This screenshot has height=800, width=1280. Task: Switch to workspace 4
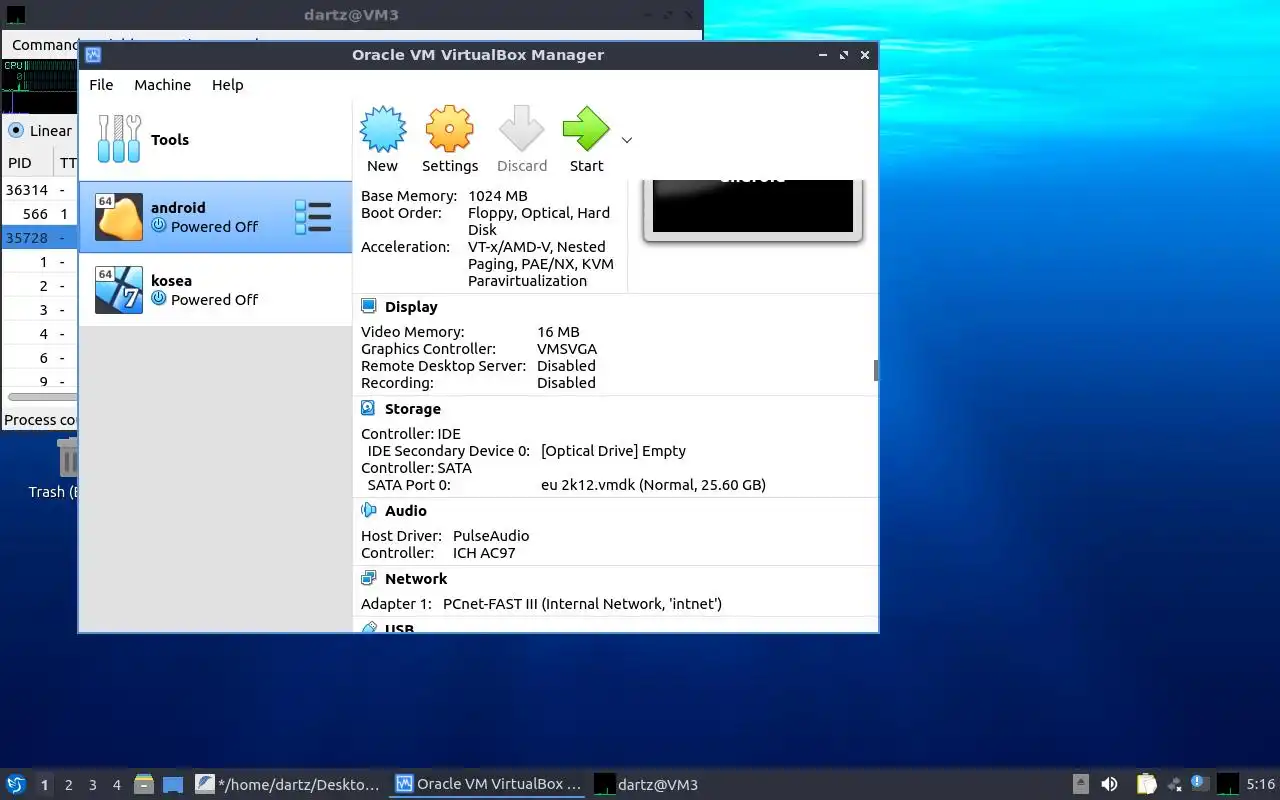117,785
